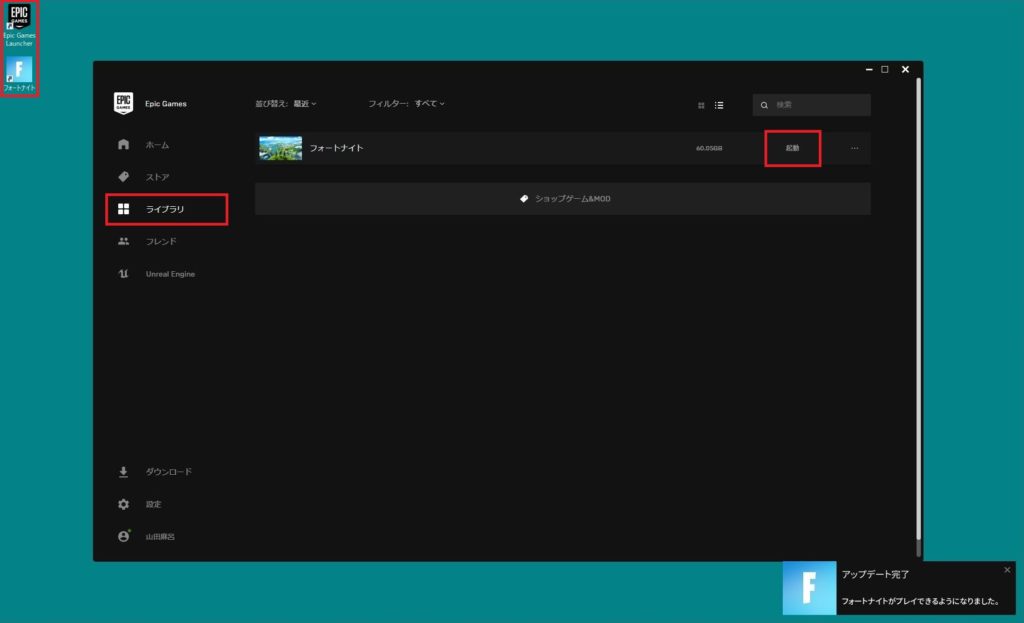Viewport: 1024px width, 623px height.
Task: Switch library to list view
Action: click(719, 105)
